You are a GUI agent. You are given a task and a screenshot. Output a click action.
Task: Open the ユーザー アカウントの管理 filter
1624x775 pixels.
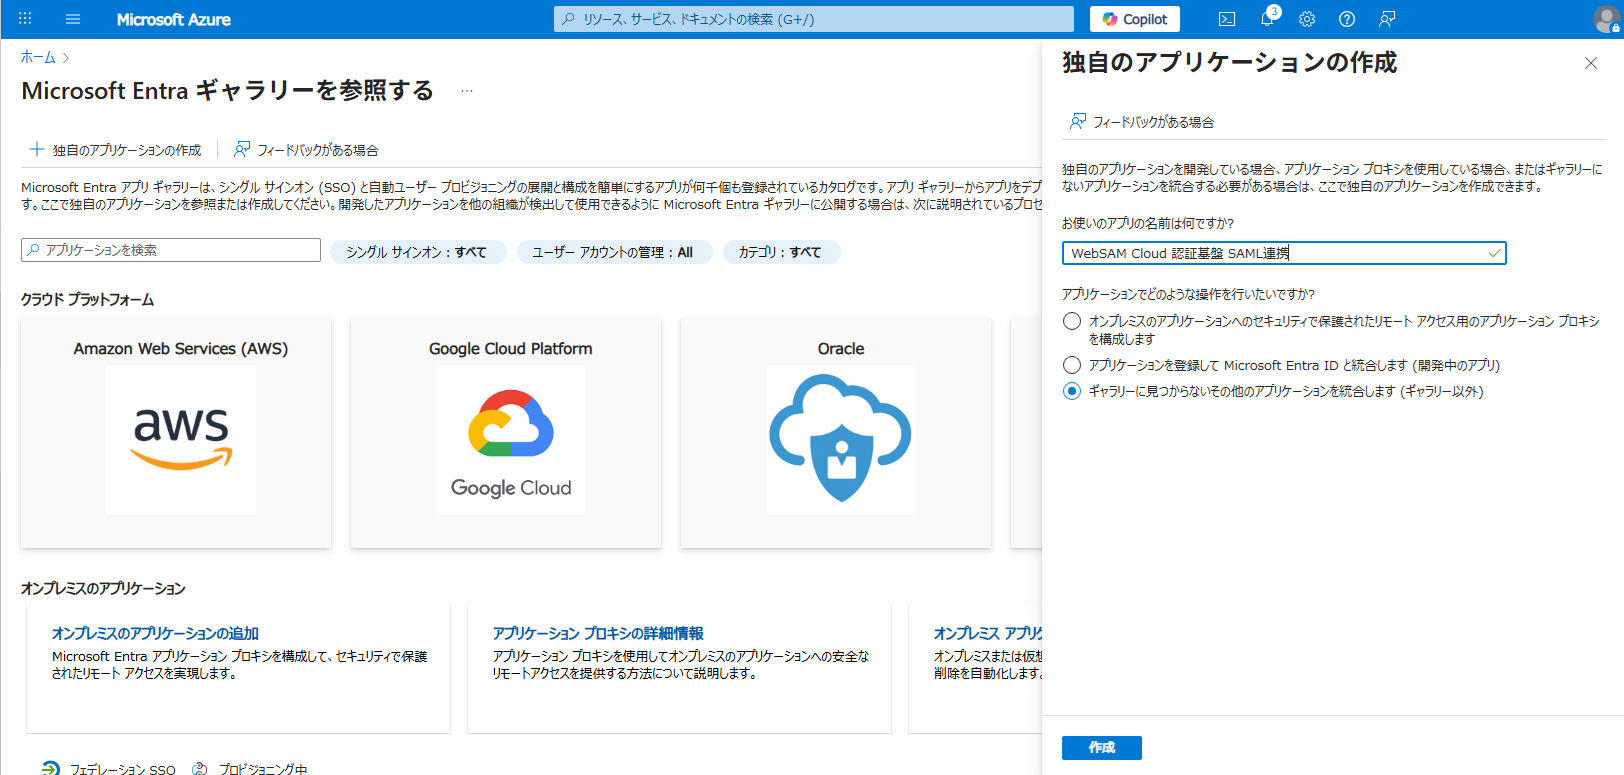click(612, 252)
